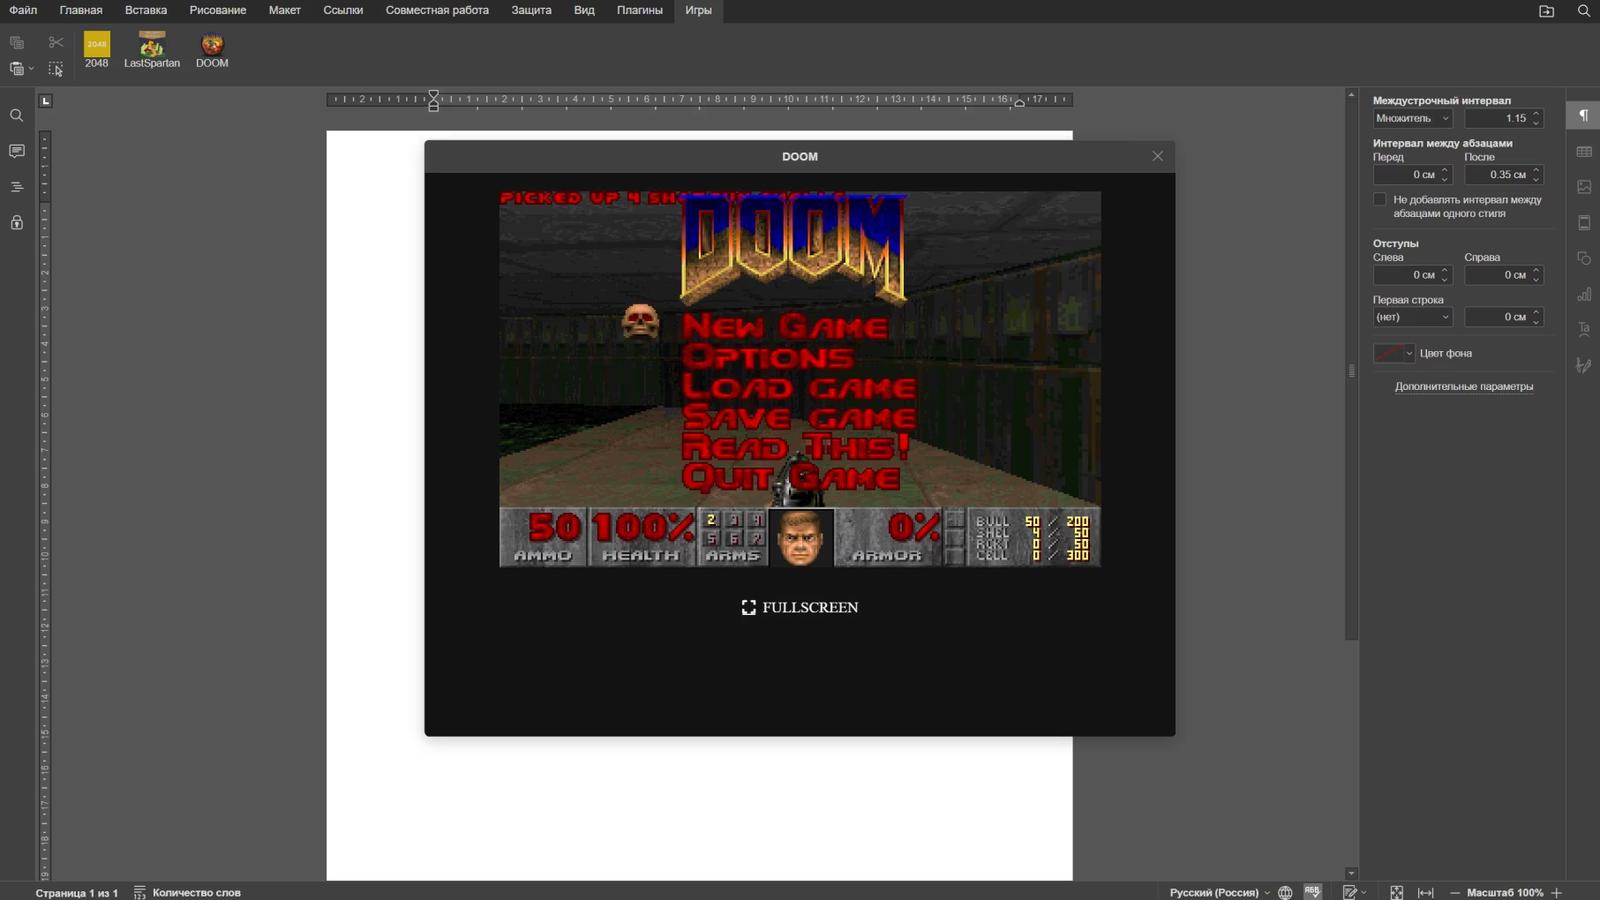The image size is (1600, 900).
Task: Open the DOOM plugin icon in toolbar
Action: click(x=212, y=50)
